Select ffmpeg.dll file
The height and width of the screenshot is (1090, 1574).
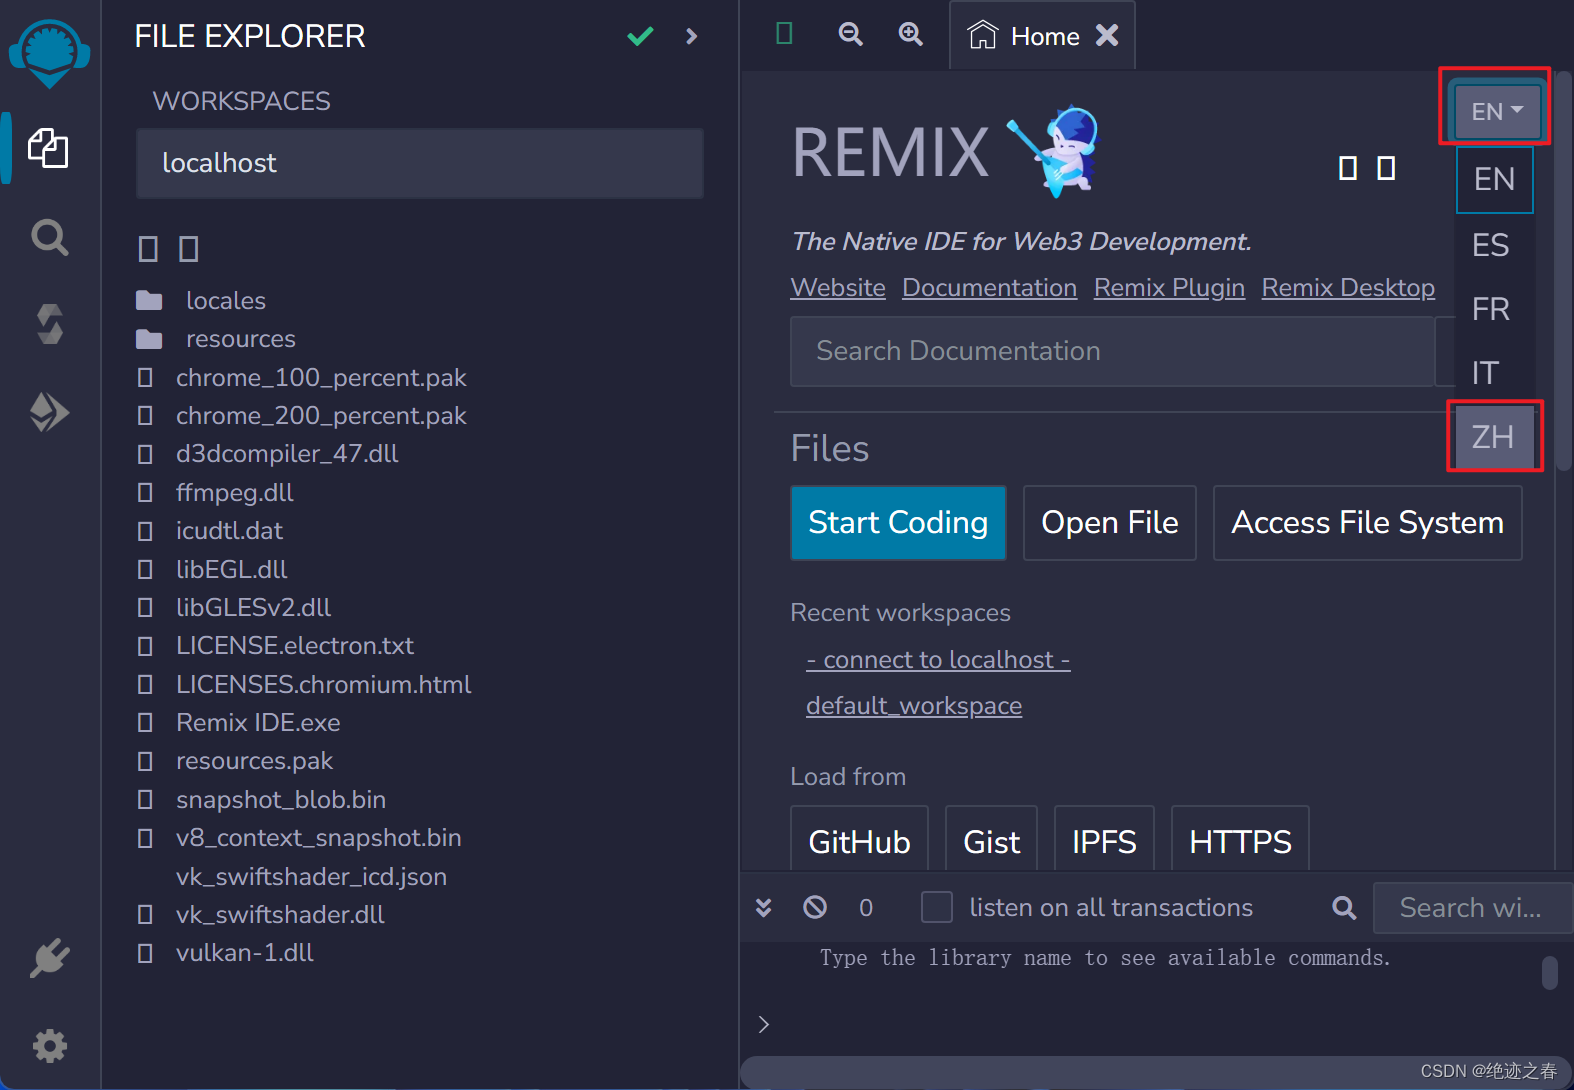click(235, 493)
